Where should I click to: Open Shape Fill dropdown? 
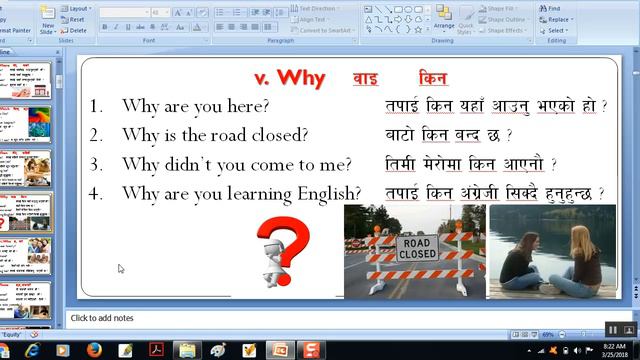pyautogui.click(x=497, y=9)
